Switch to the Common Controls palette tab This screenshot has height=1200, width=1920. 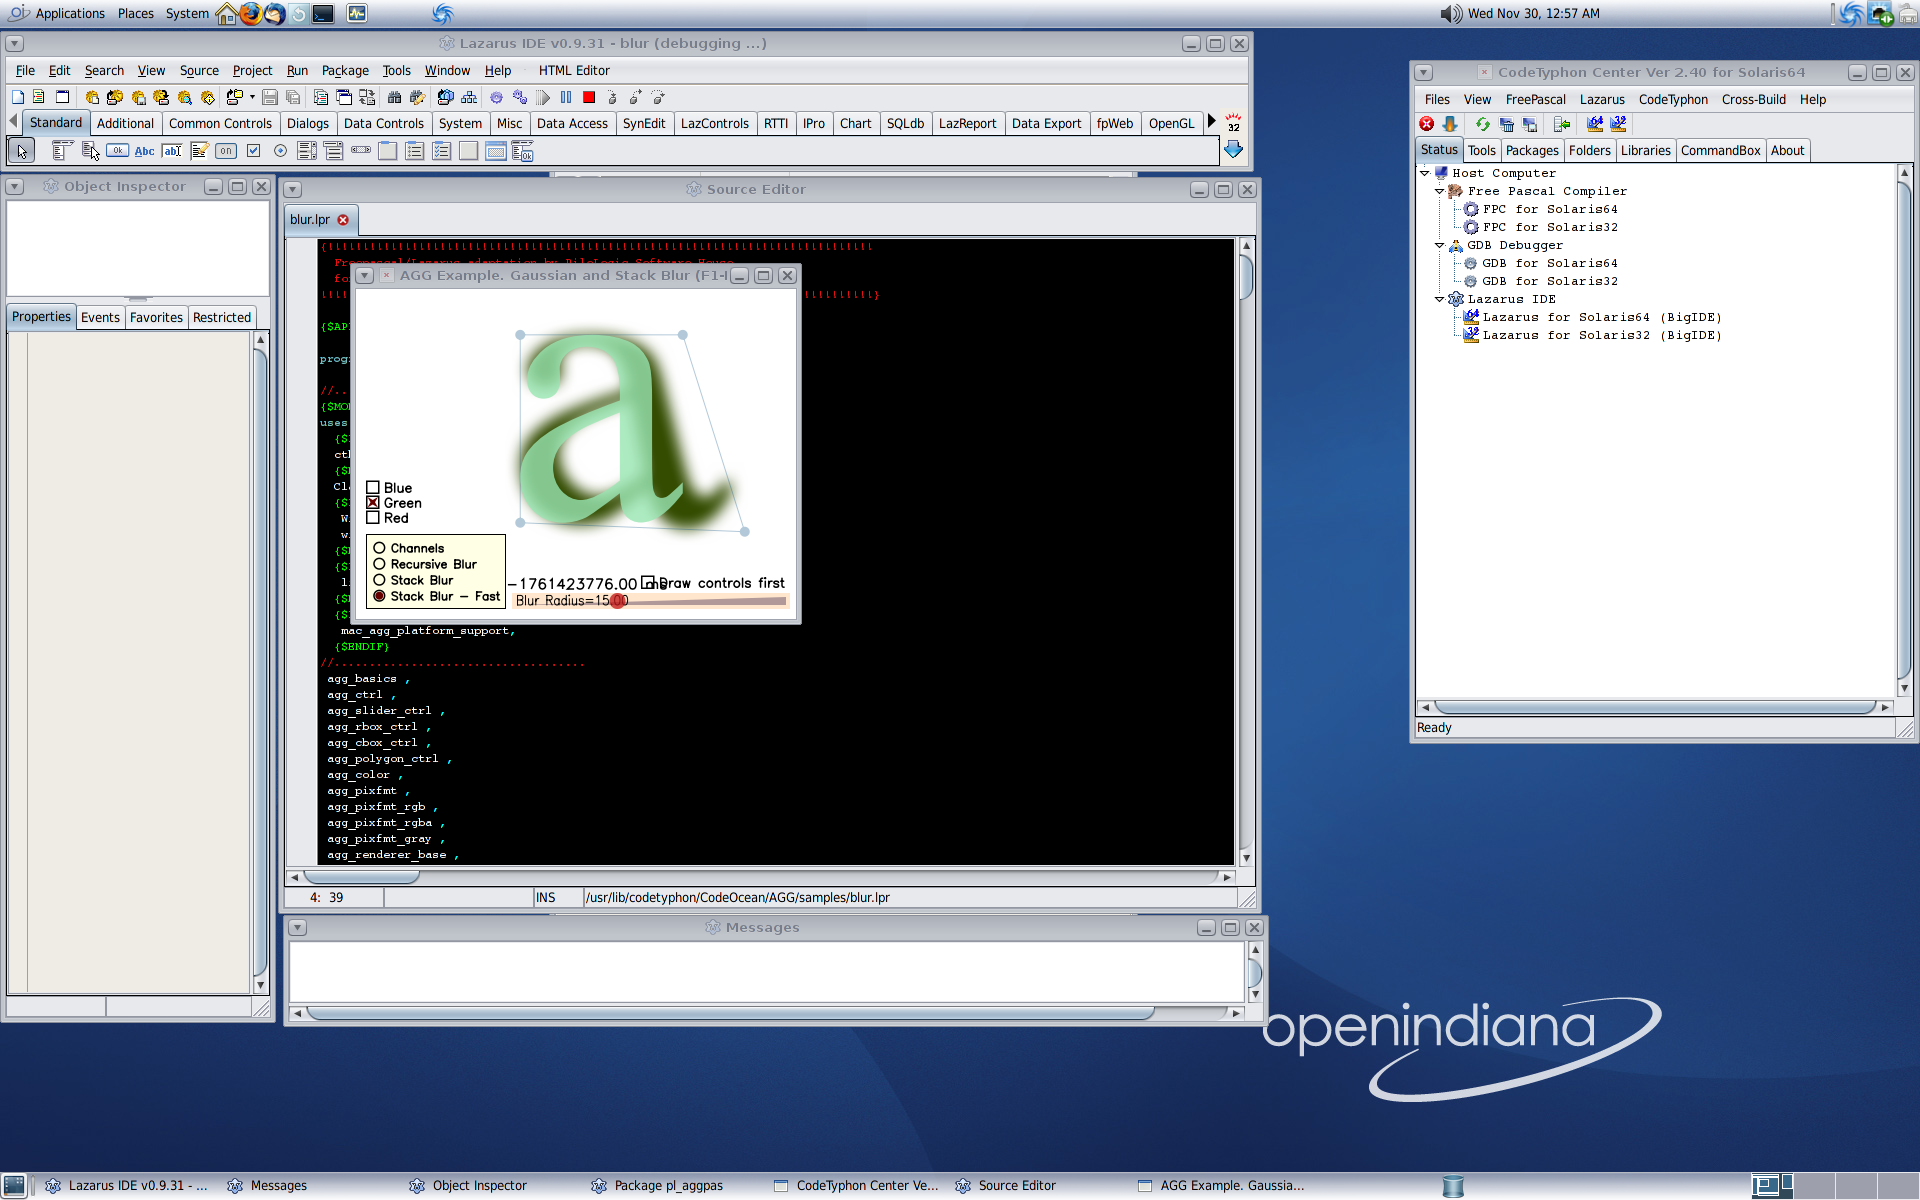pyautogui.click(x=220, y=123)
